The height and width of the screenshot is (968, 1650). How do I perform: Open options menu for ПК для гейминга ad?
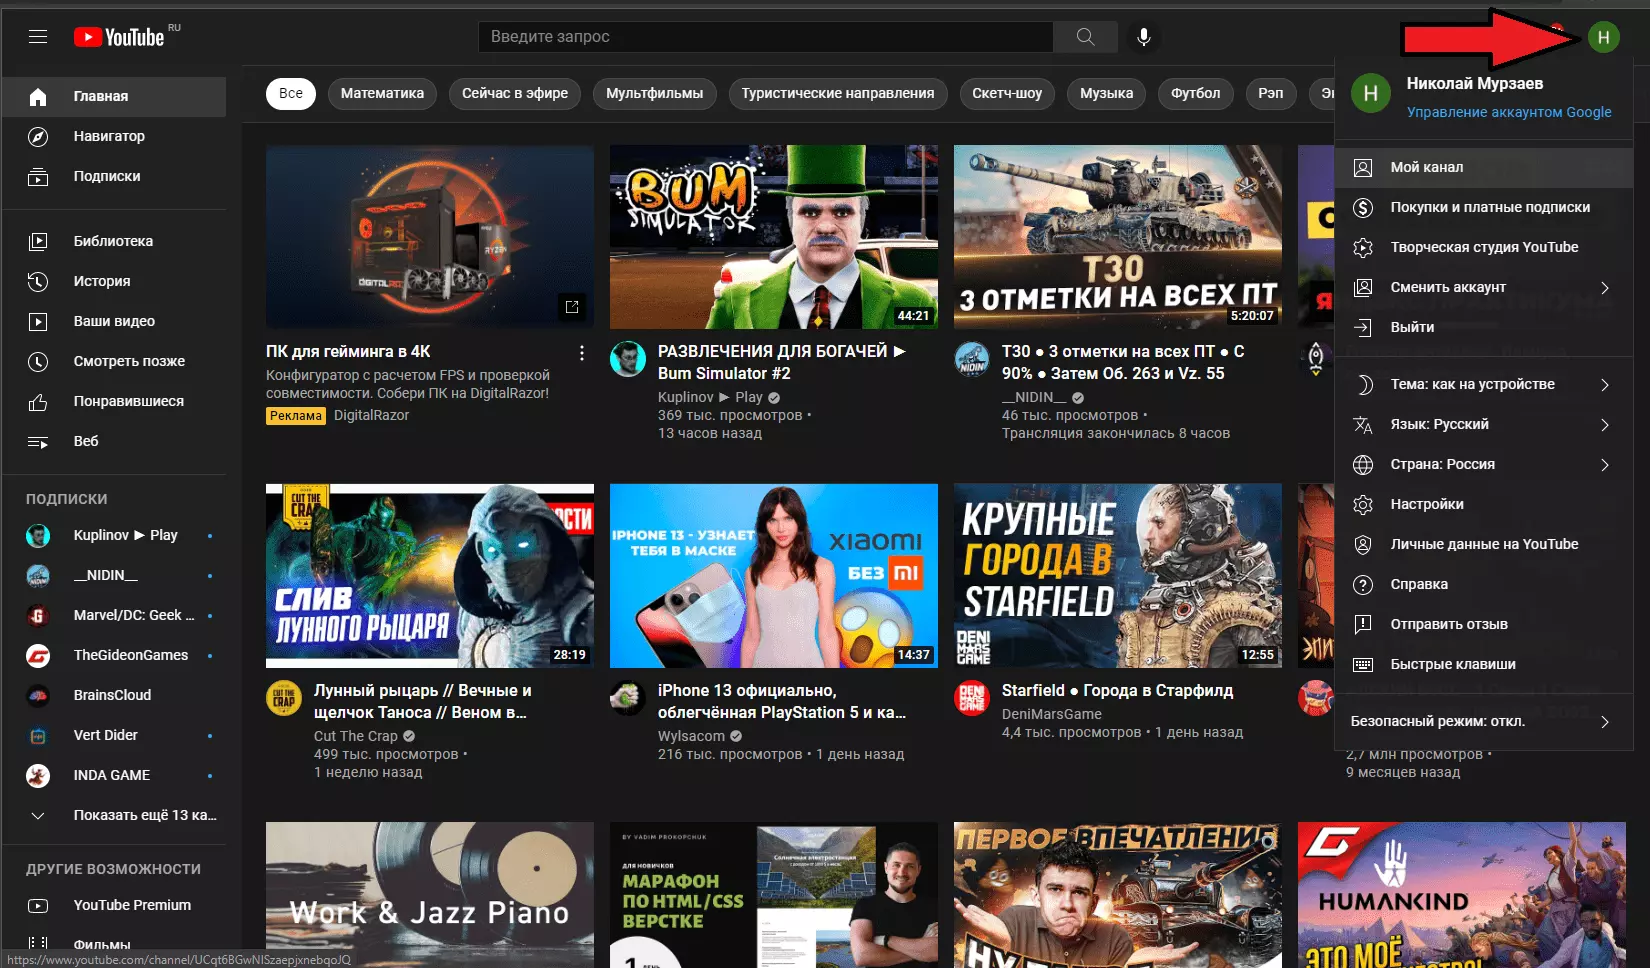[582, 353]
